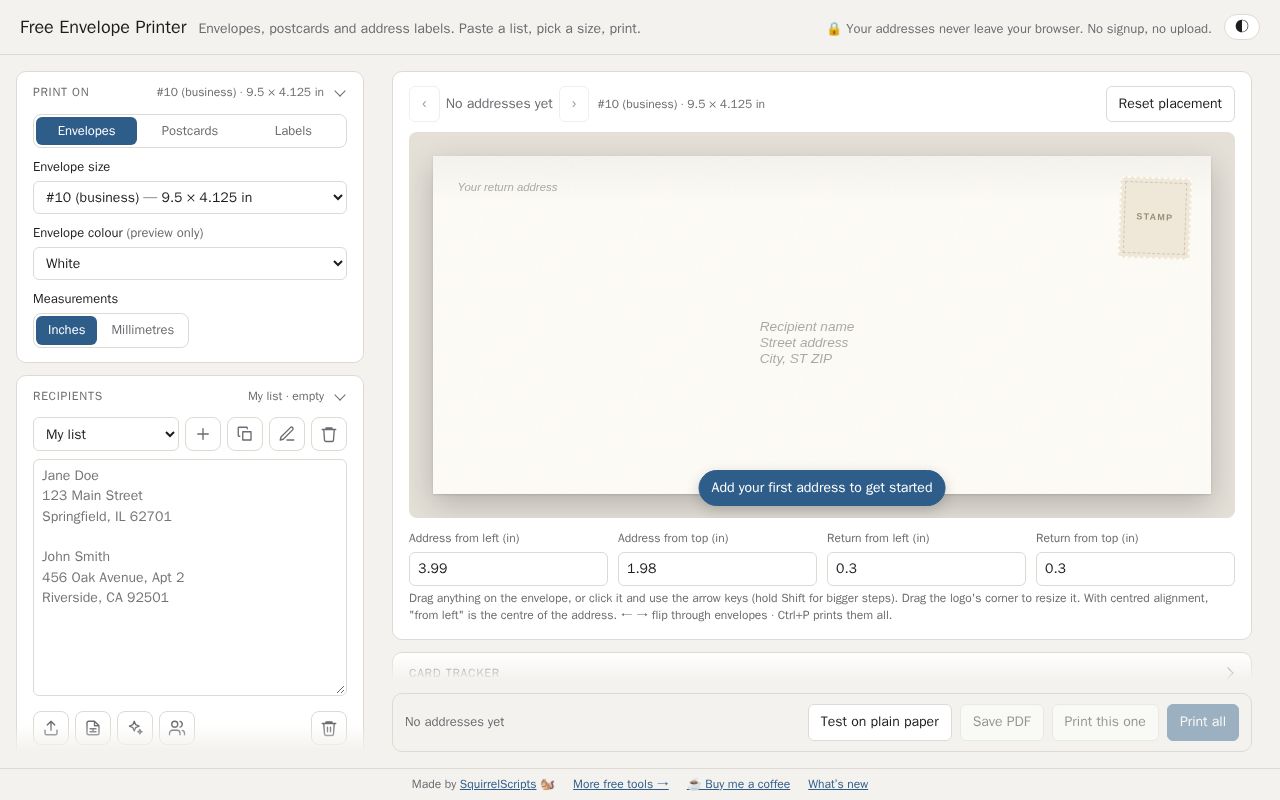Focus the Address from left field
Image resolution: width=1280 pixels, height=800 pixels.
(508, 569)
